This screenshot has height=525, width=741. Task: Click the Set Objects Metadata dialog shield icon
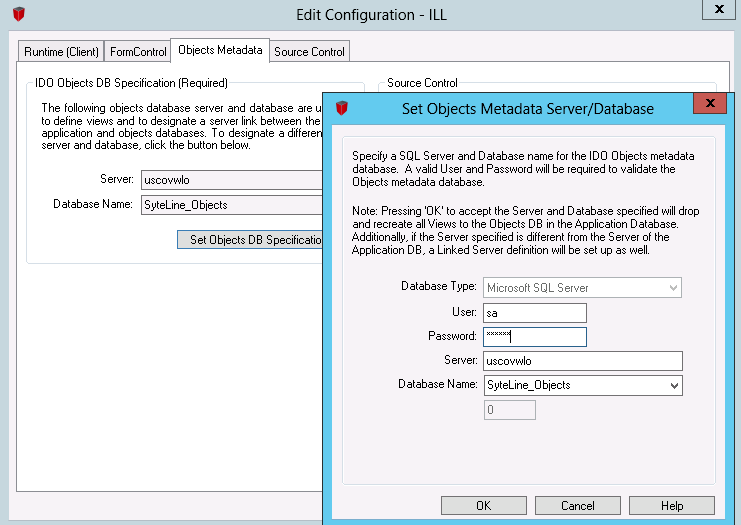click(343, 108)
